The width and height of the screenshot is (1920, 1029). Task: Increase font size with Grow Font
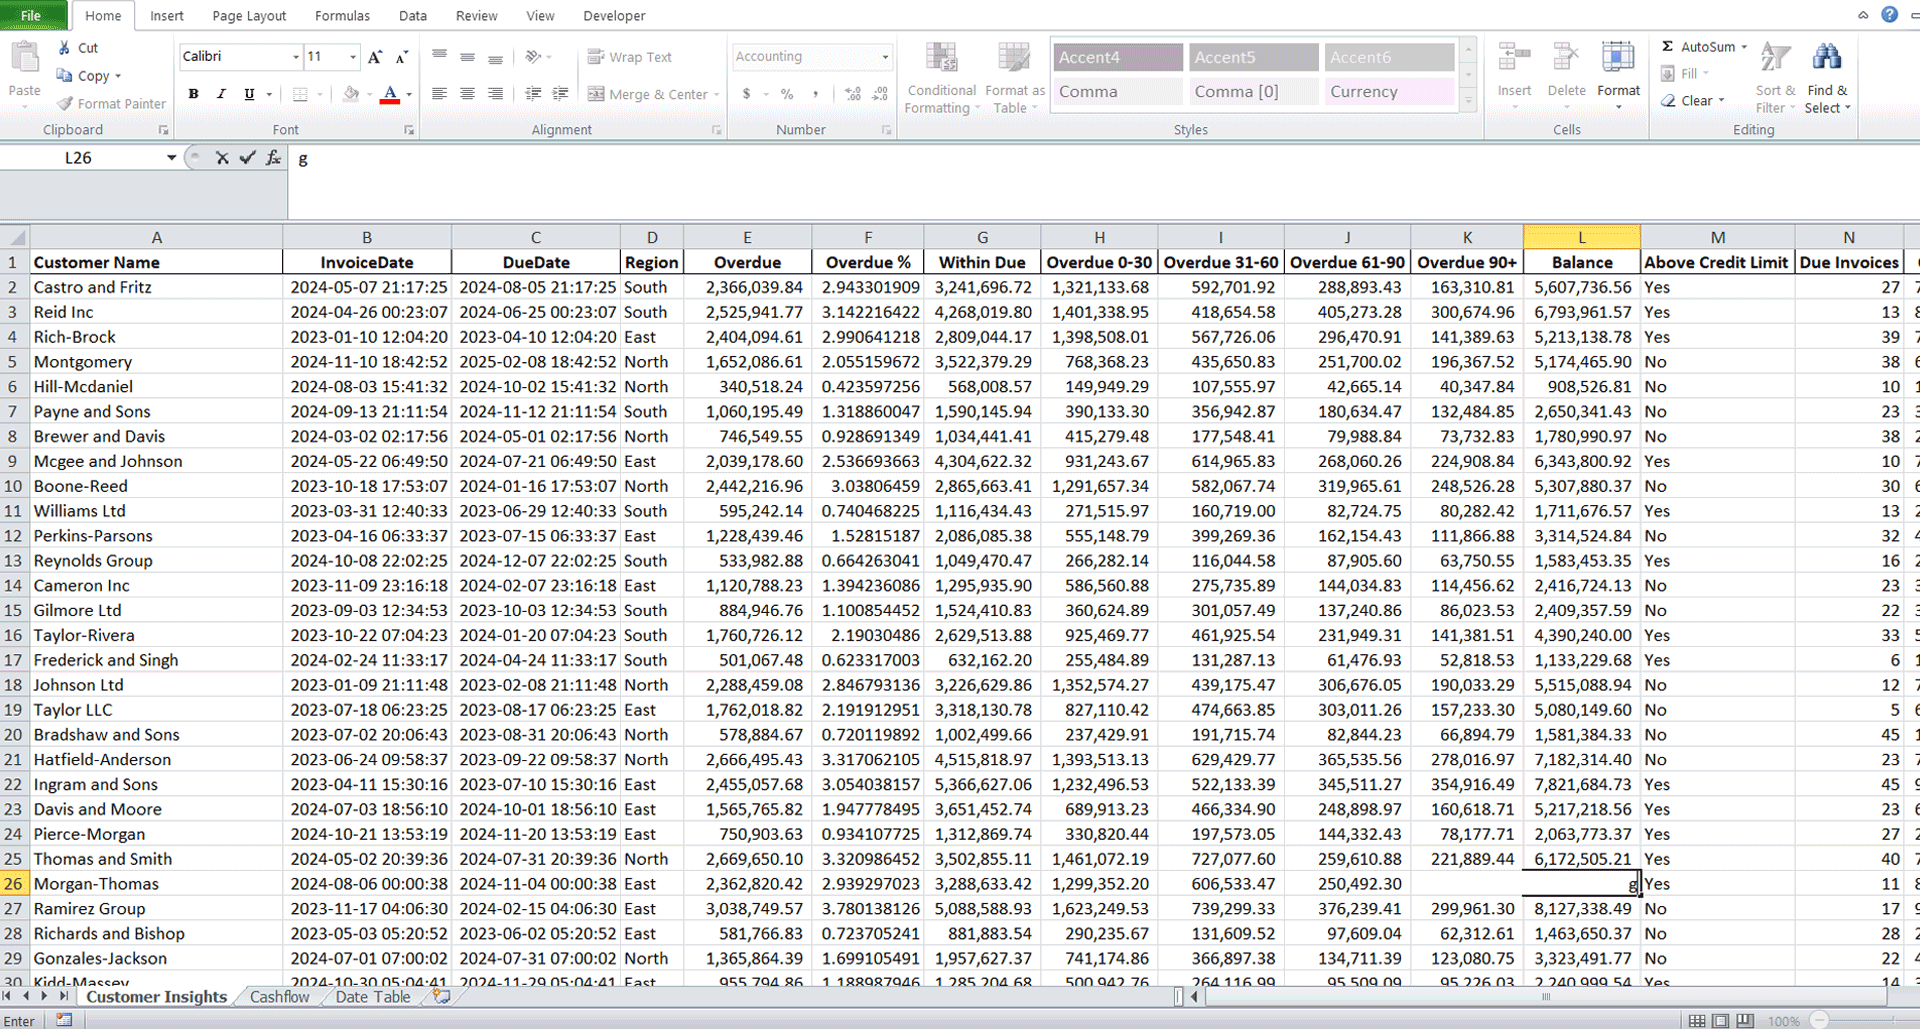click(375, 57)
